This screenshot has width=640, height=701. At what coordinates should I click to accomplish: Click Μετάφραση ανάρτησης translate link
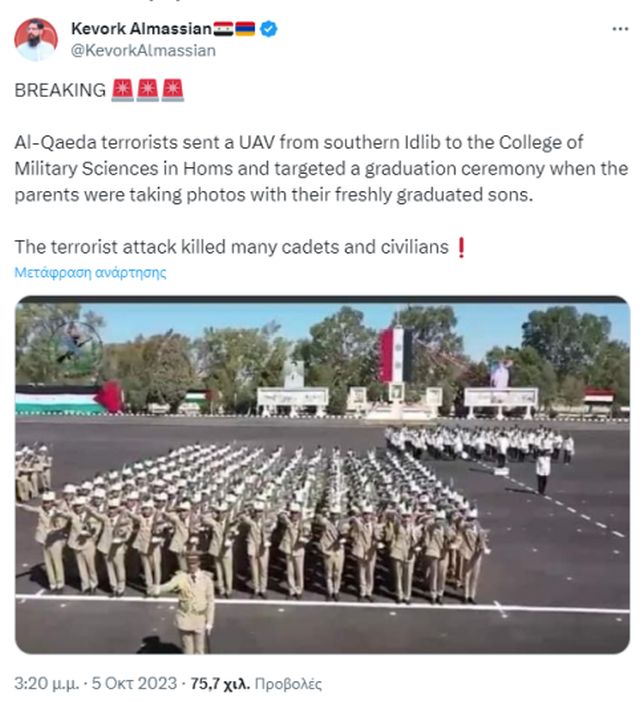coord(90,272)
